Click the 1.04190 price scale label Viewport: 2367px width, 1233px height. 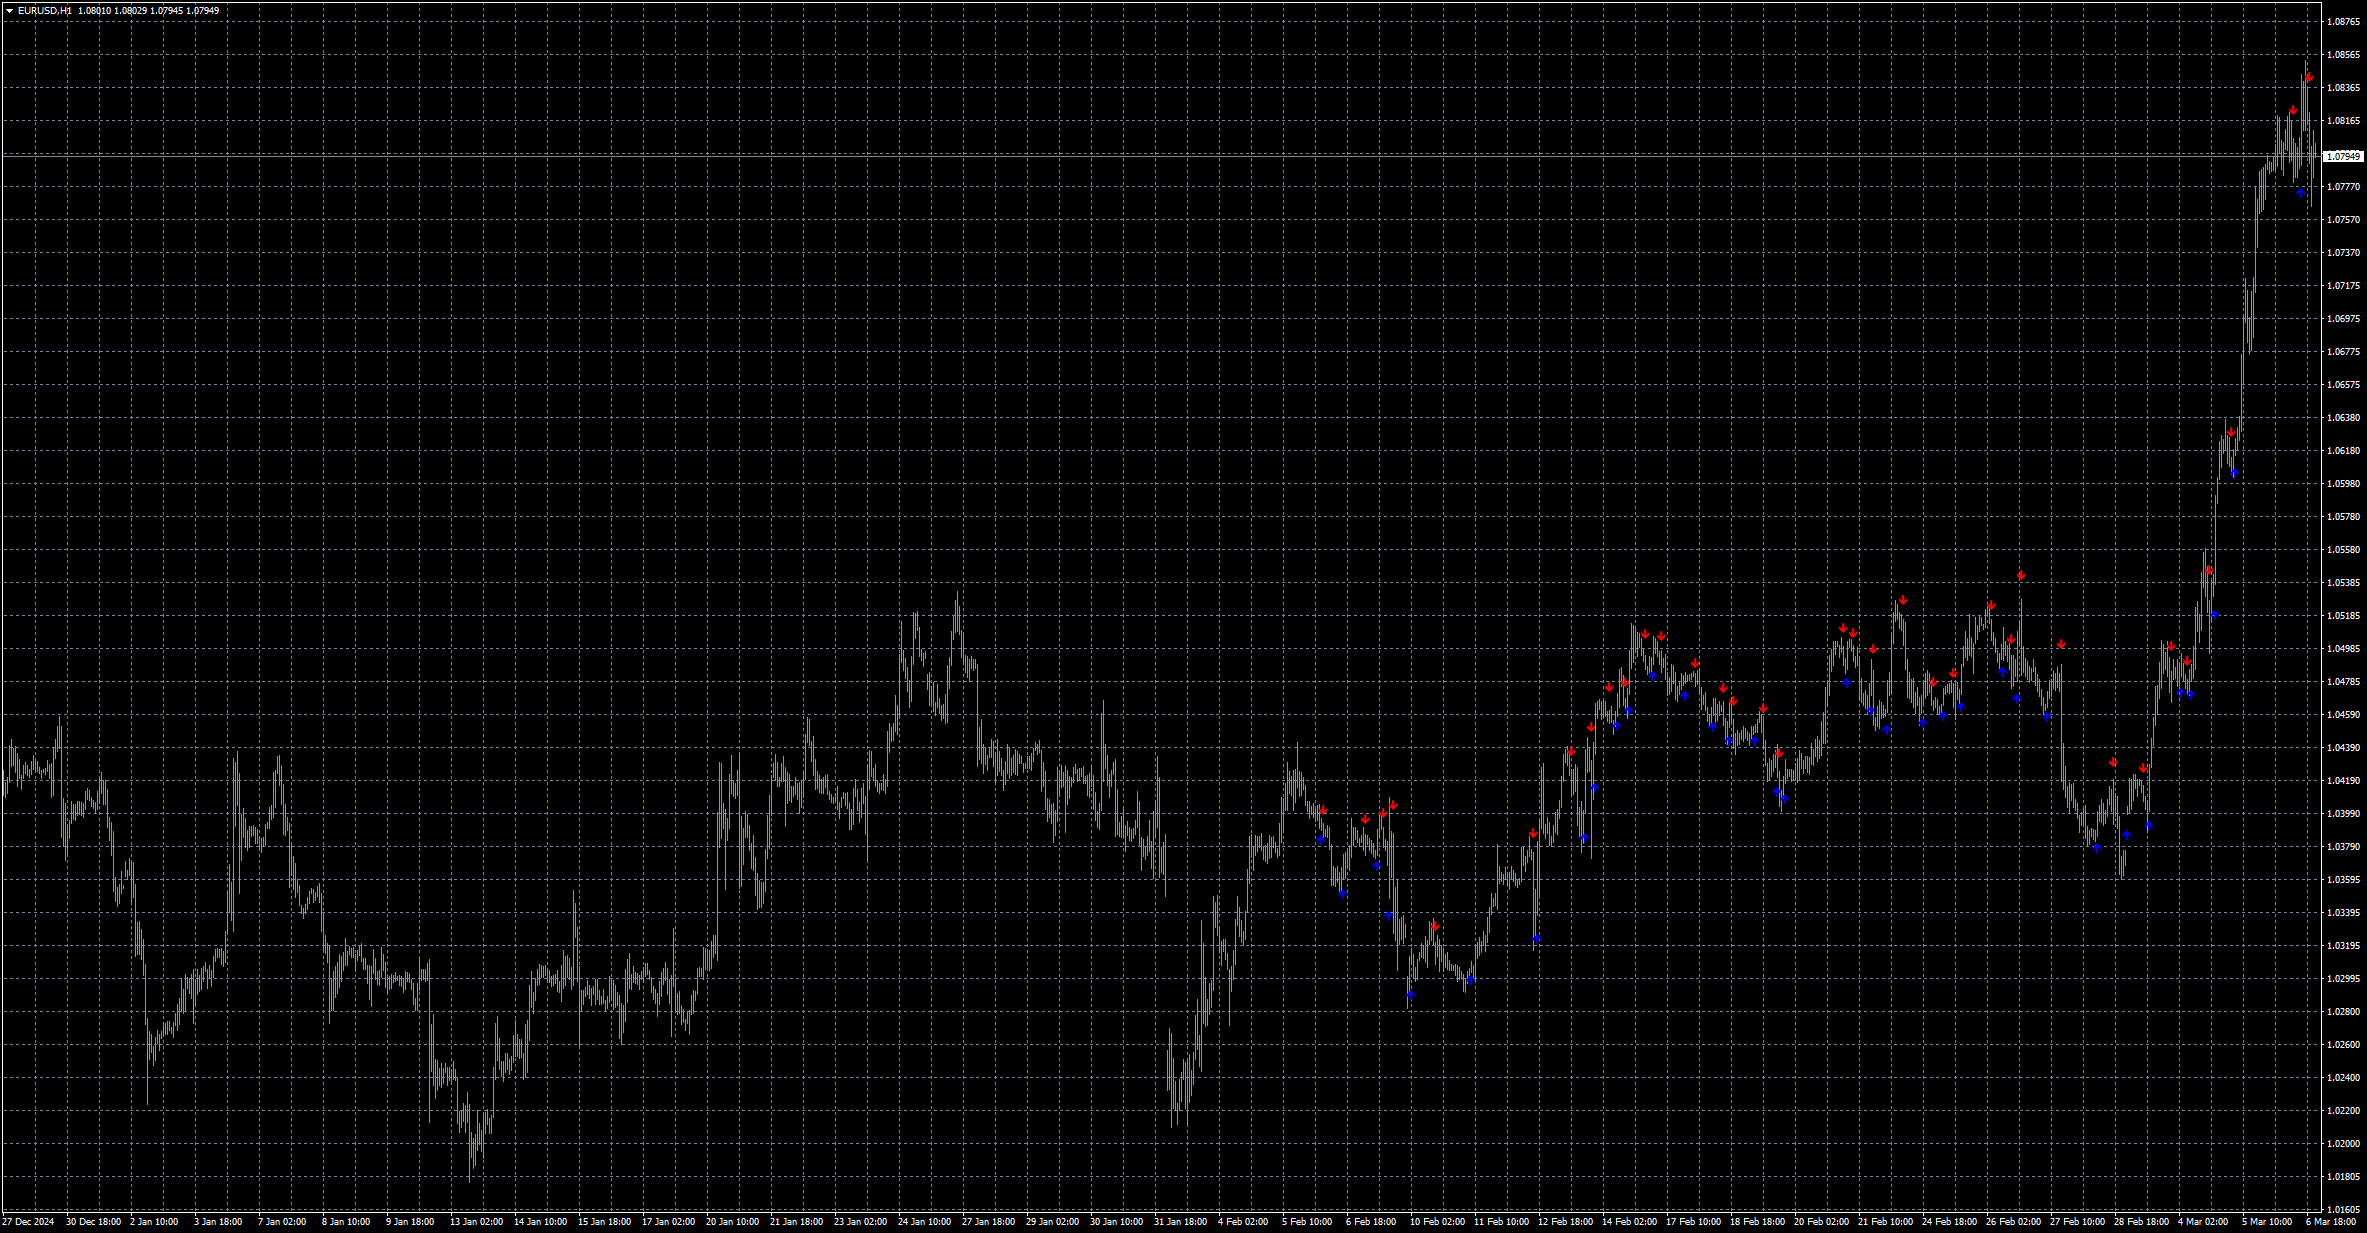[x=2343, y=781]
